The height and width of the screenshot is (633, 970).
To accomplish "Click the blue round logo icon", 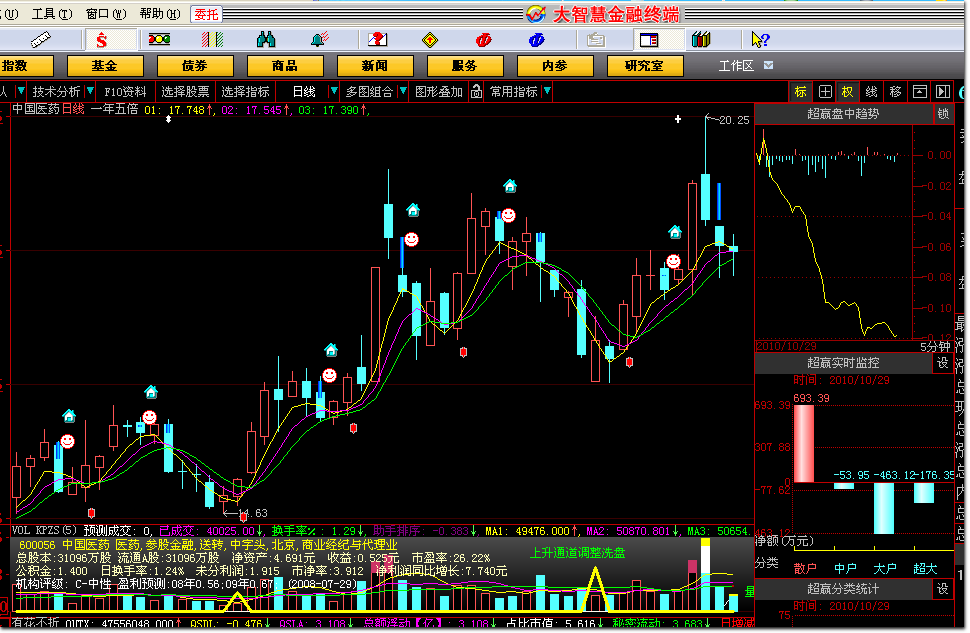I will click(x=536, y=40).
